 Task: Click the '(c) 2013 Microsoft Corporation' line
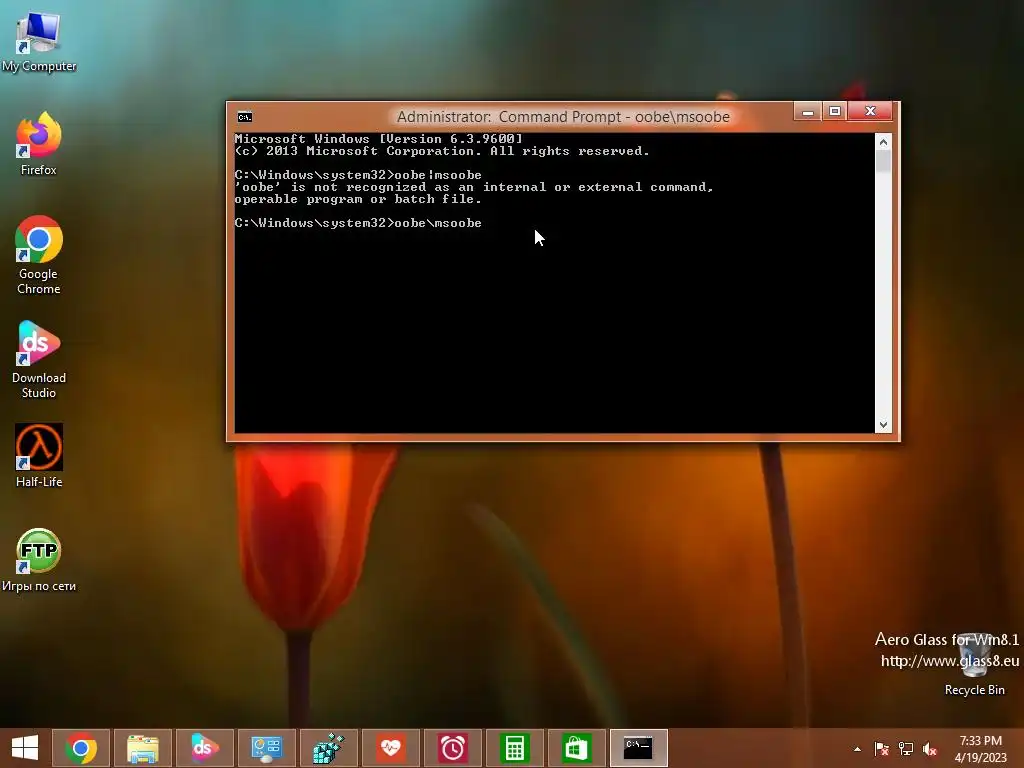[442, 151]
